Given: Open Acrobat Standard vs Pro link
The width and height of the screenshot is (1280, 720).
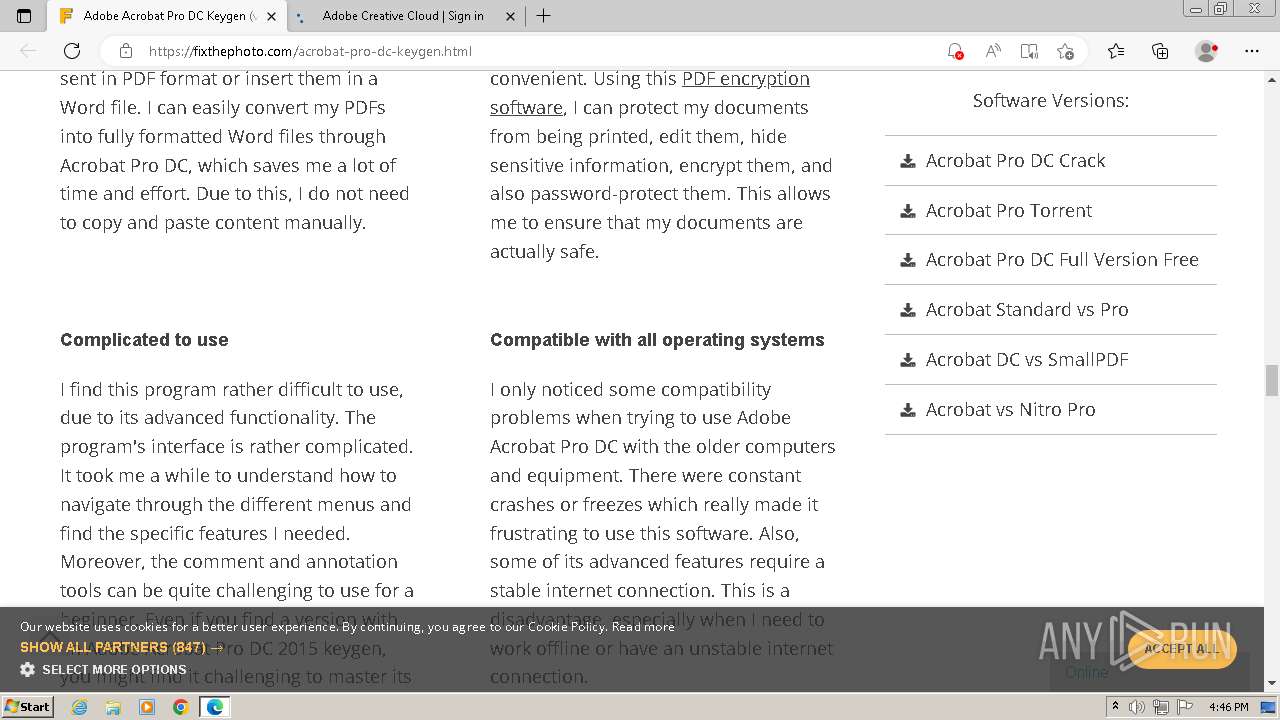Looking at the screenshot, I should (1027, 309).
